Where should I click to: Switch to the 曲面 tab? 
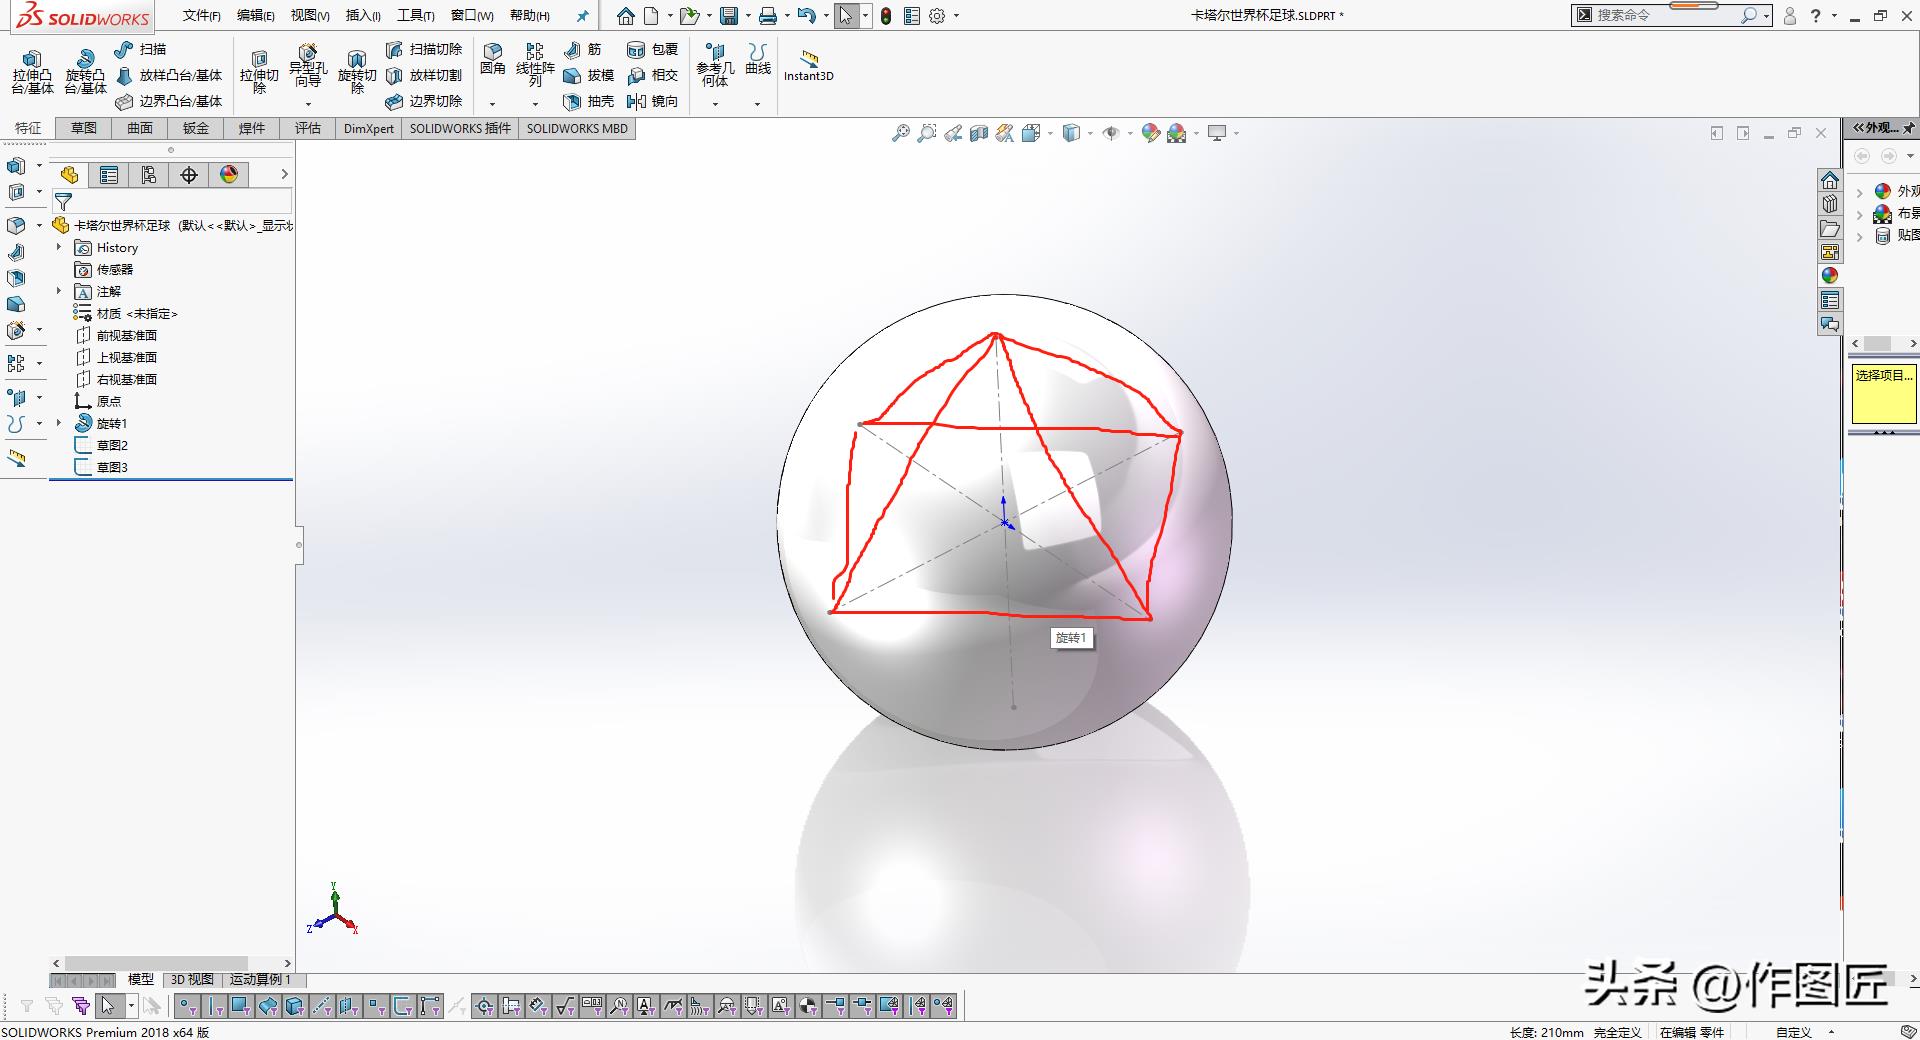point(140,128)
